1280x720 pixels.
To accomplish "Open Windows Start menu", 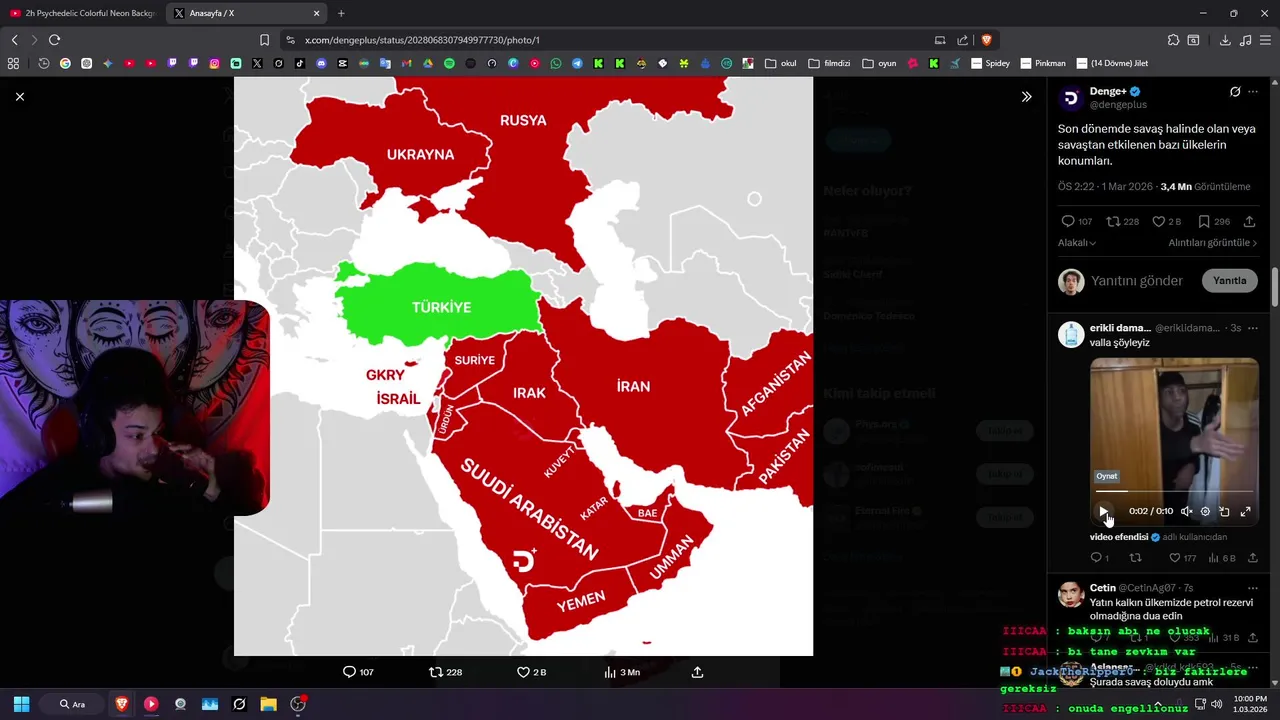I will (x=21, y=704).
